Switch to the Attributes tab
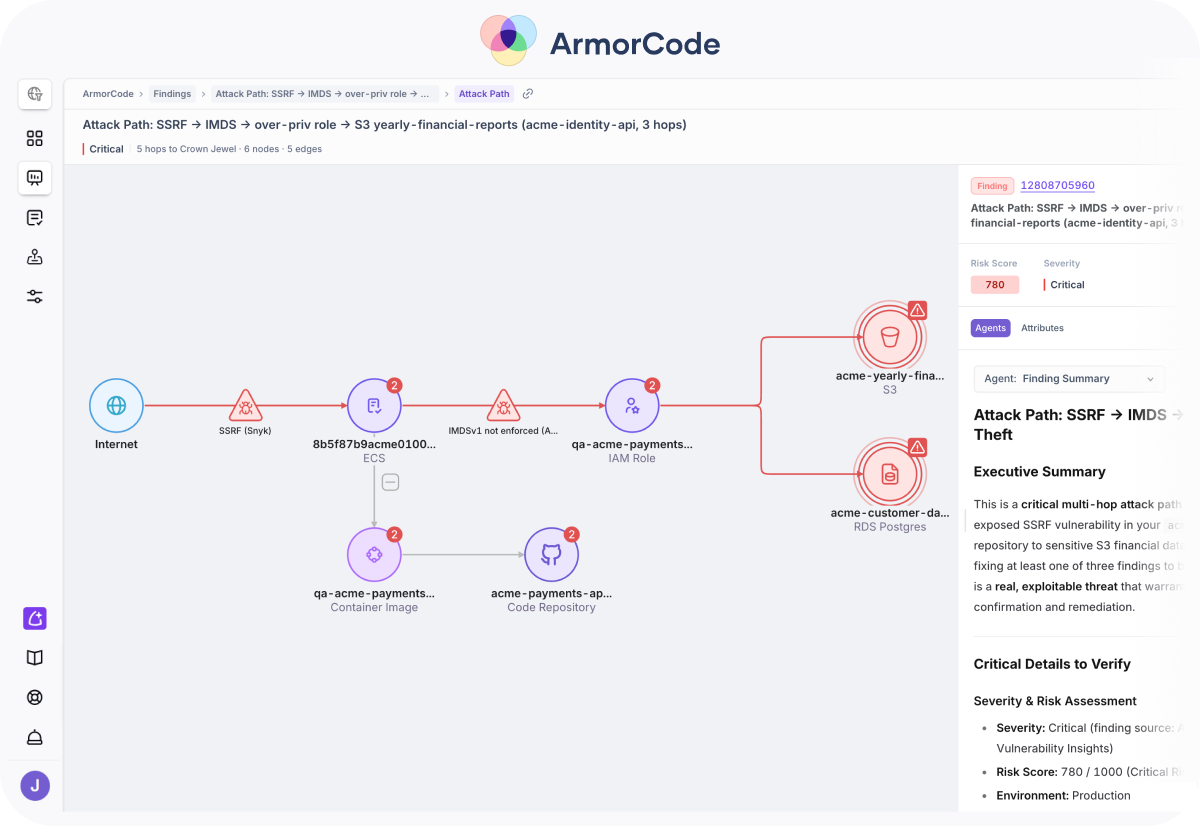 tap(1042, 328)
